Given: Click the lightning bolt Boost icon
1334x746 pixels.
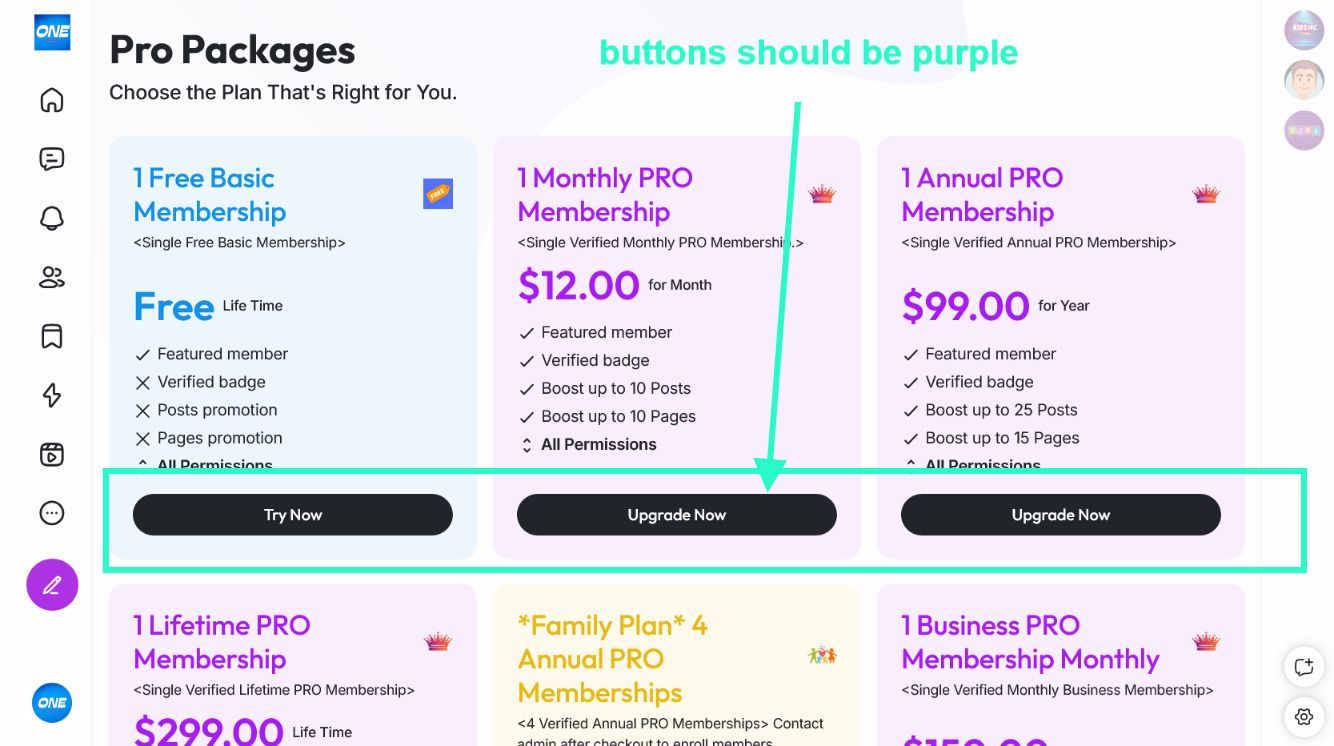Looking at the screenshot, I should tap(52, 395).
